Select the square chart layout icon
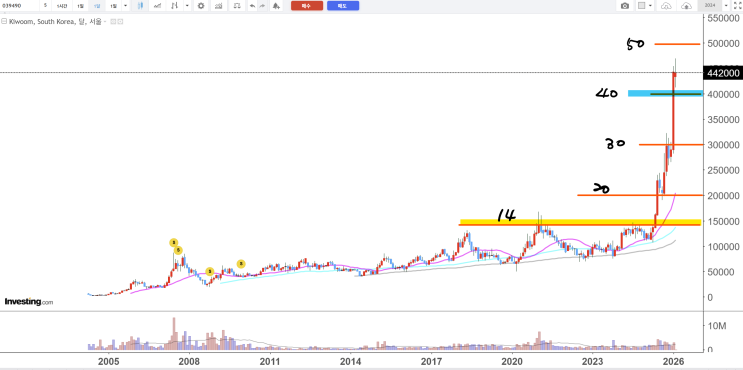Screen dimensions: 743x370 point(642,6)
